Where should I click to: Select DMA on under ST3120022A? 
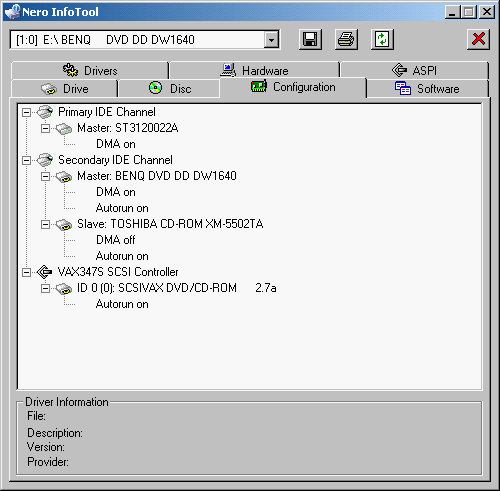click(x=116, y=144)
